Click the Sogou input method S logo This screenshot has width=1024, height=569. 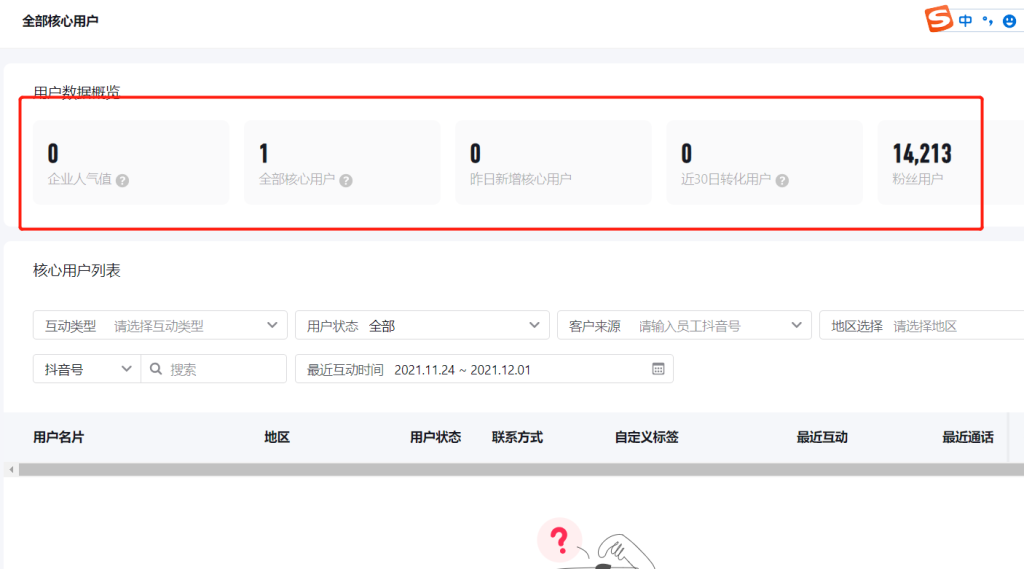939,19
